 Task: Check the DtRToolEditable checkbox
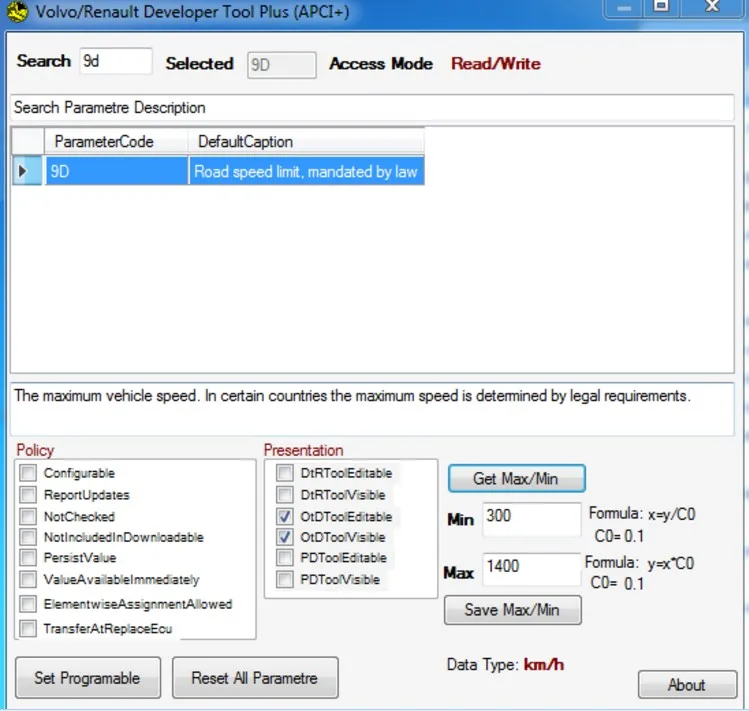[x=285, y=473]
